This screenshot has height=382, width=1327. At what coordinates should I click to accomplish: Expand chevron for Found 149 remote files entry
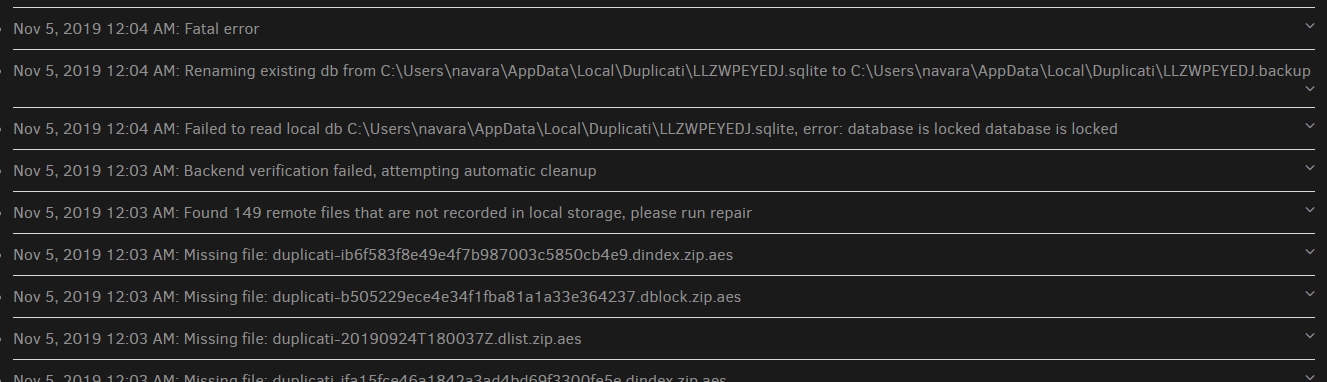point(1310,209)
